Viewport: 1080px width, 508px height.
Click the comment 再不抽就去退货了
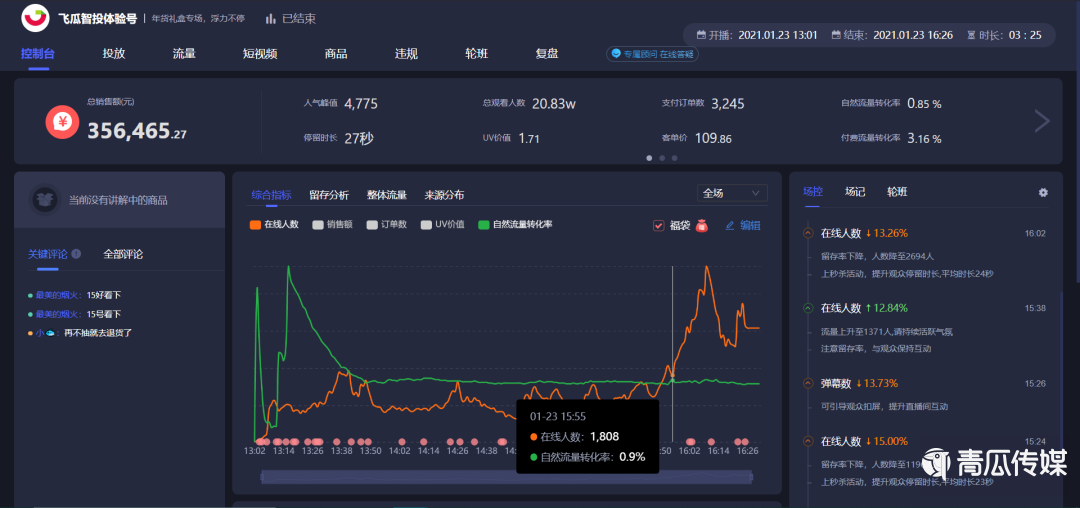98,332
